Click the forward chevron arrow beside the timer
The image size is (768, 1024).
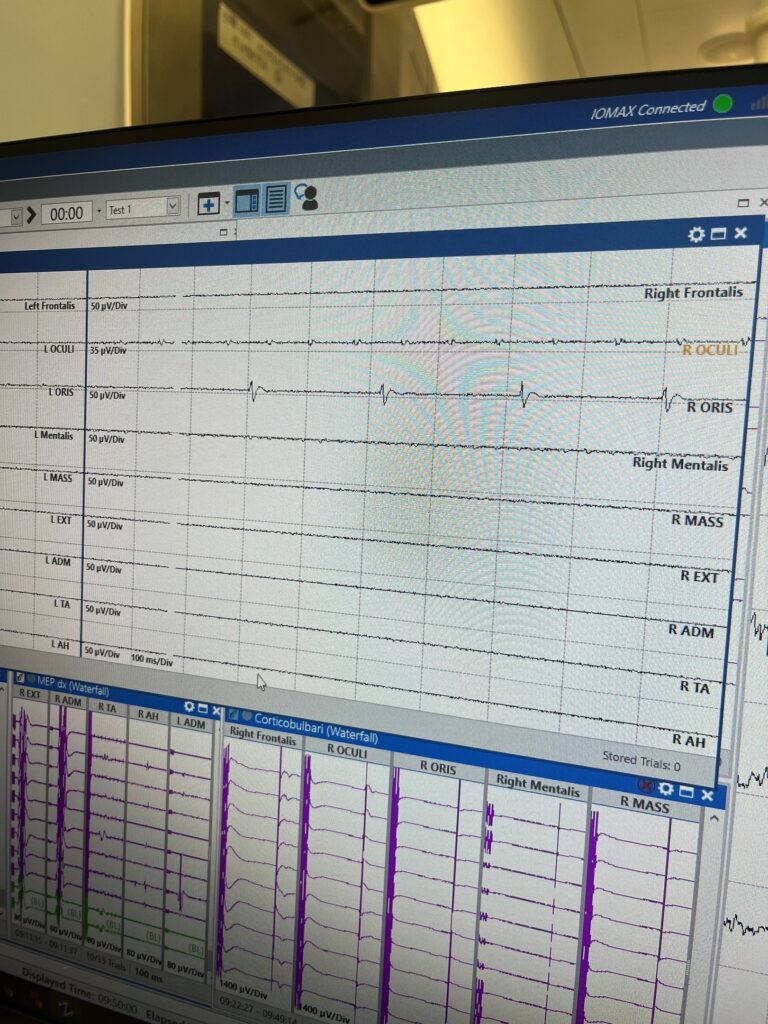[31, 214]
